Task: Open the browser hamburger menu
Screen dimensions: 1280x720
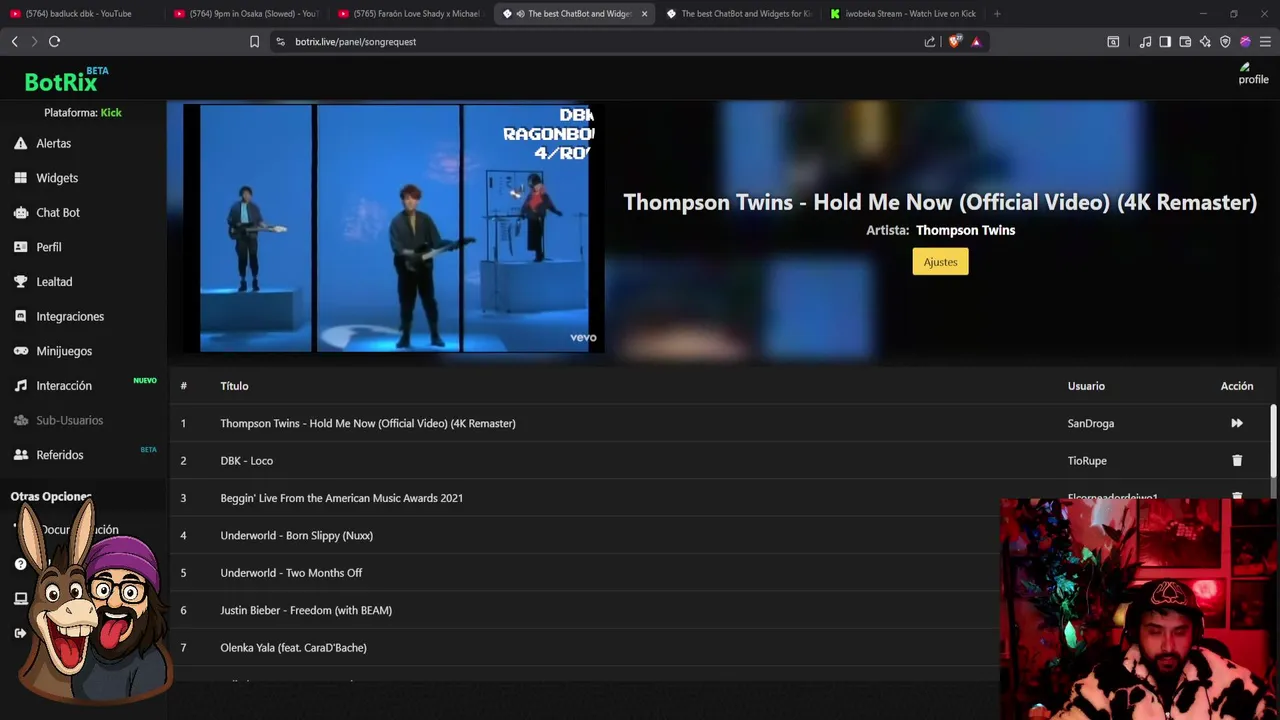Action: (1265, 41)
